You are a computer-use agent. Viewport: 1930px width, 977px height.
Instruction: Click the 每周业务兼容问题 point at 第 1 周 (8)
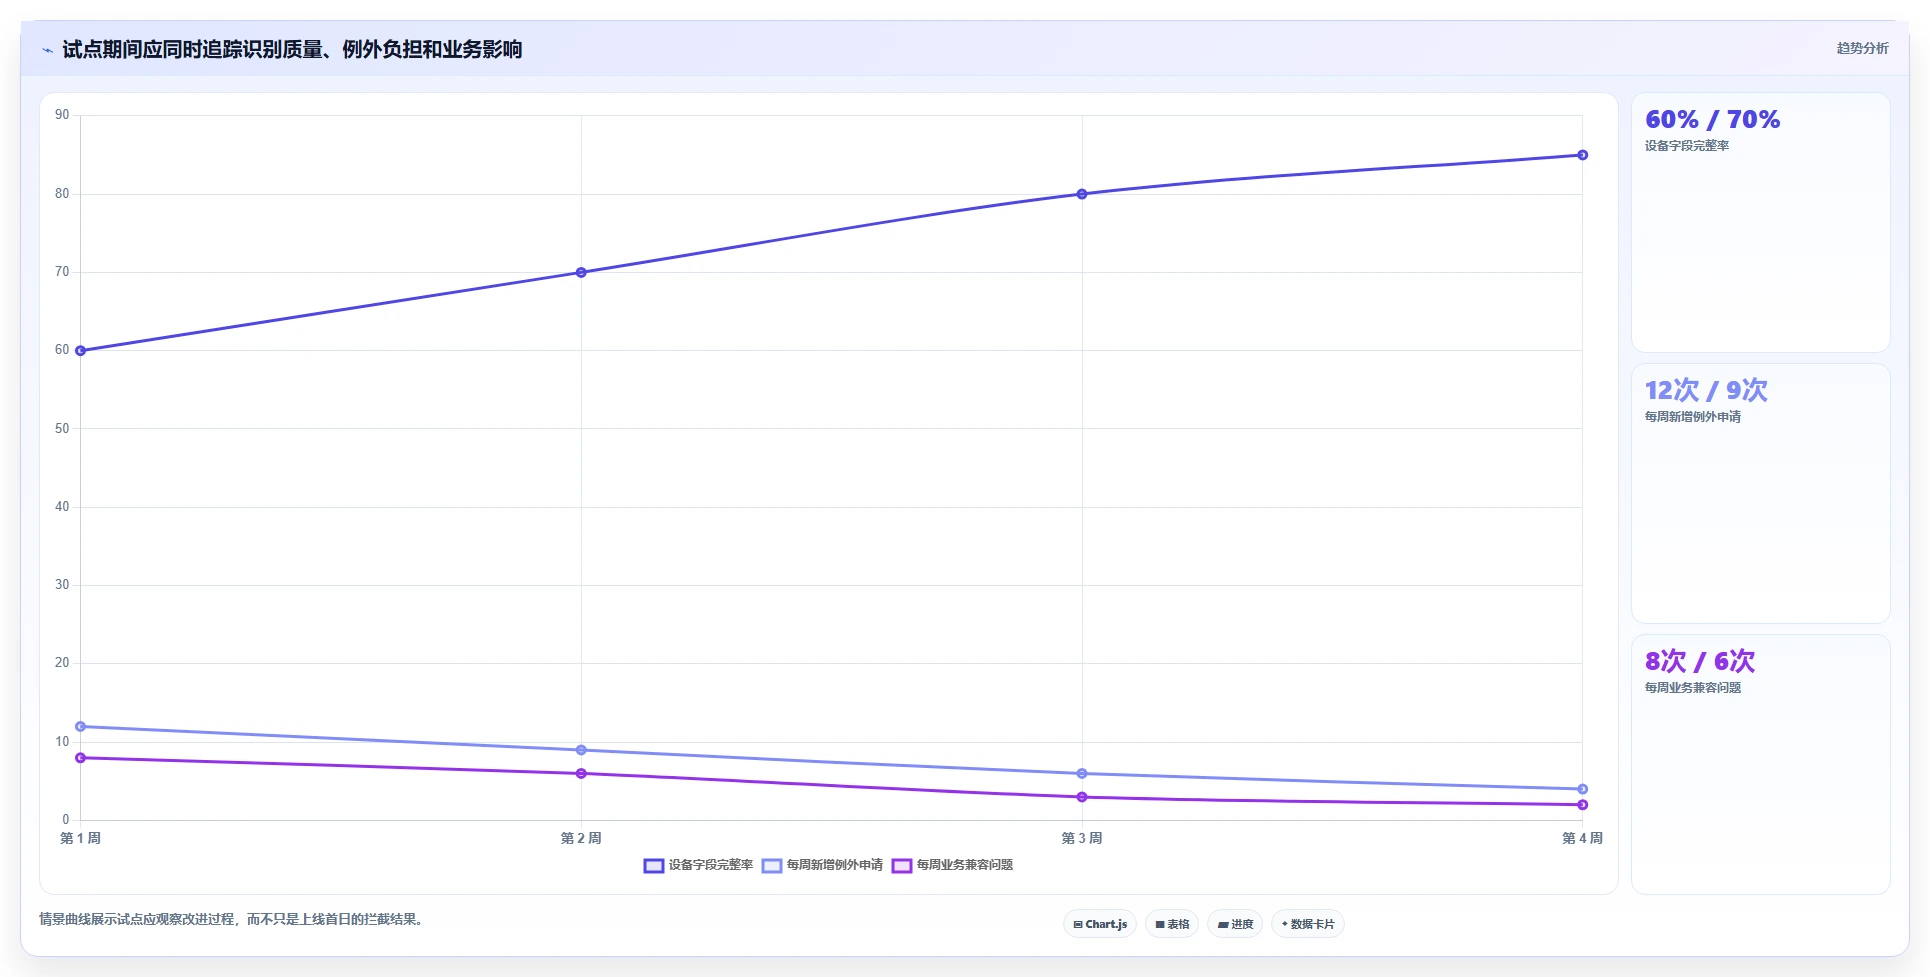coord(81,758)
